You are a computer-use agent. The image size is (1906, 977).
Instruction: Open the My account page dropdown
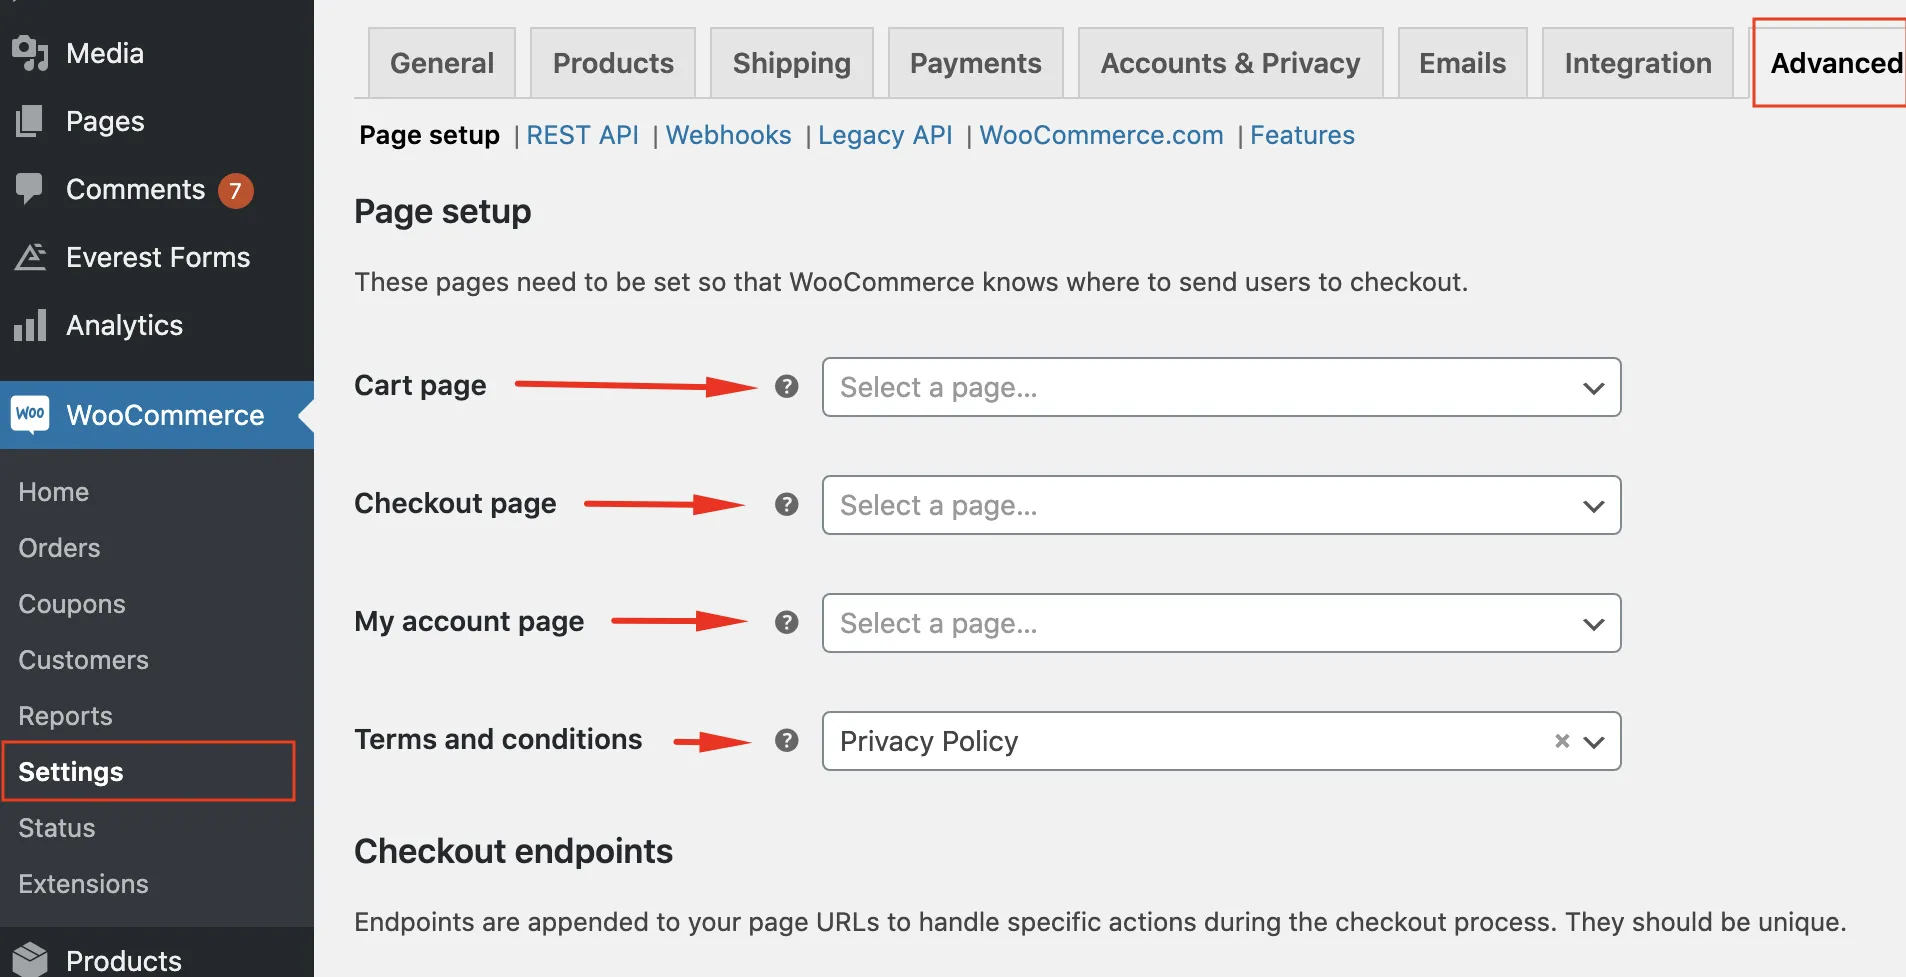pos(1220,623)
